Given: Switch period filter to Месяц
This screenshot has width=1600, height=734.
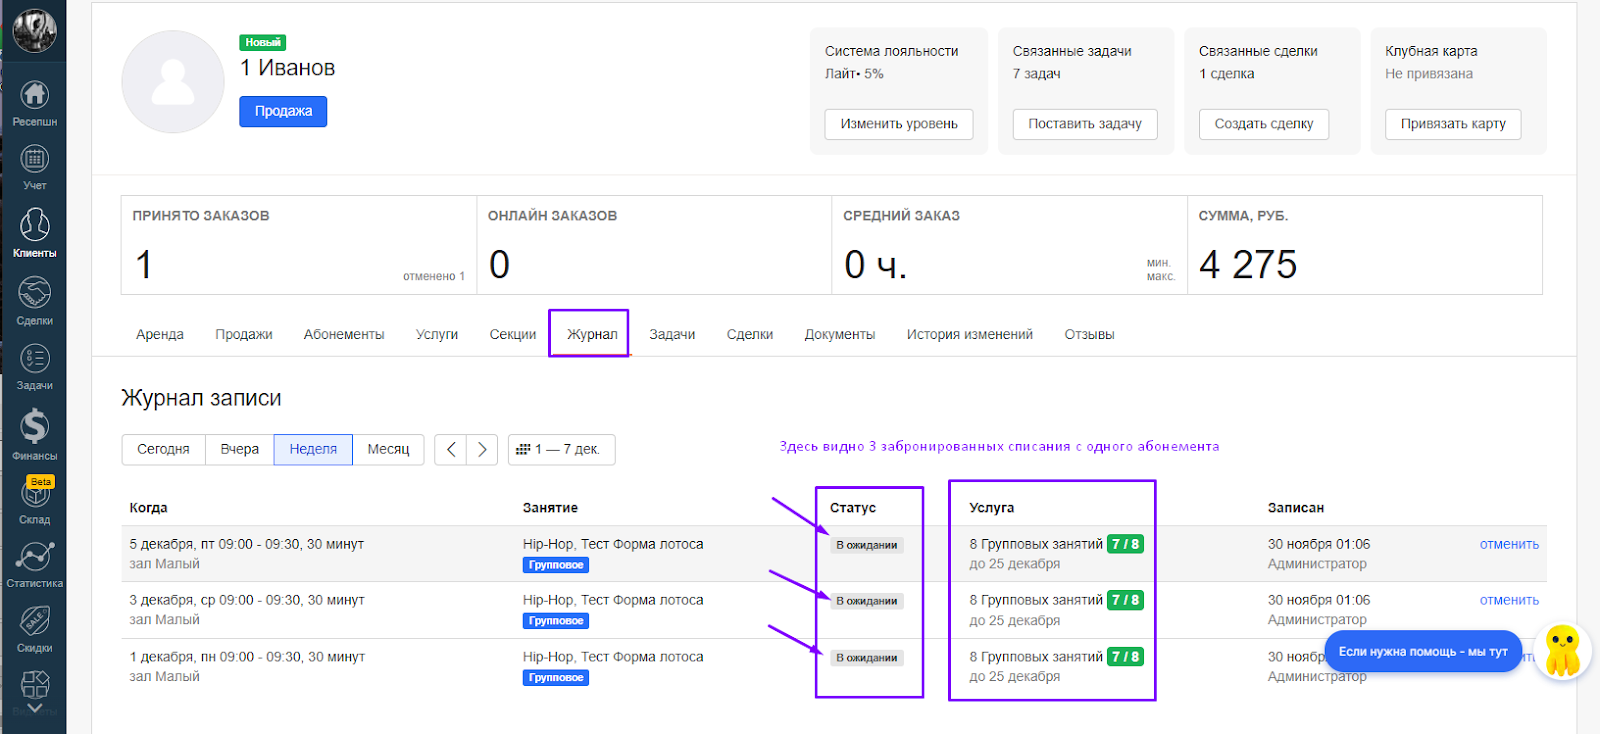Looking at the screenshot, I should pyautogui.click(x=388, y=450).
